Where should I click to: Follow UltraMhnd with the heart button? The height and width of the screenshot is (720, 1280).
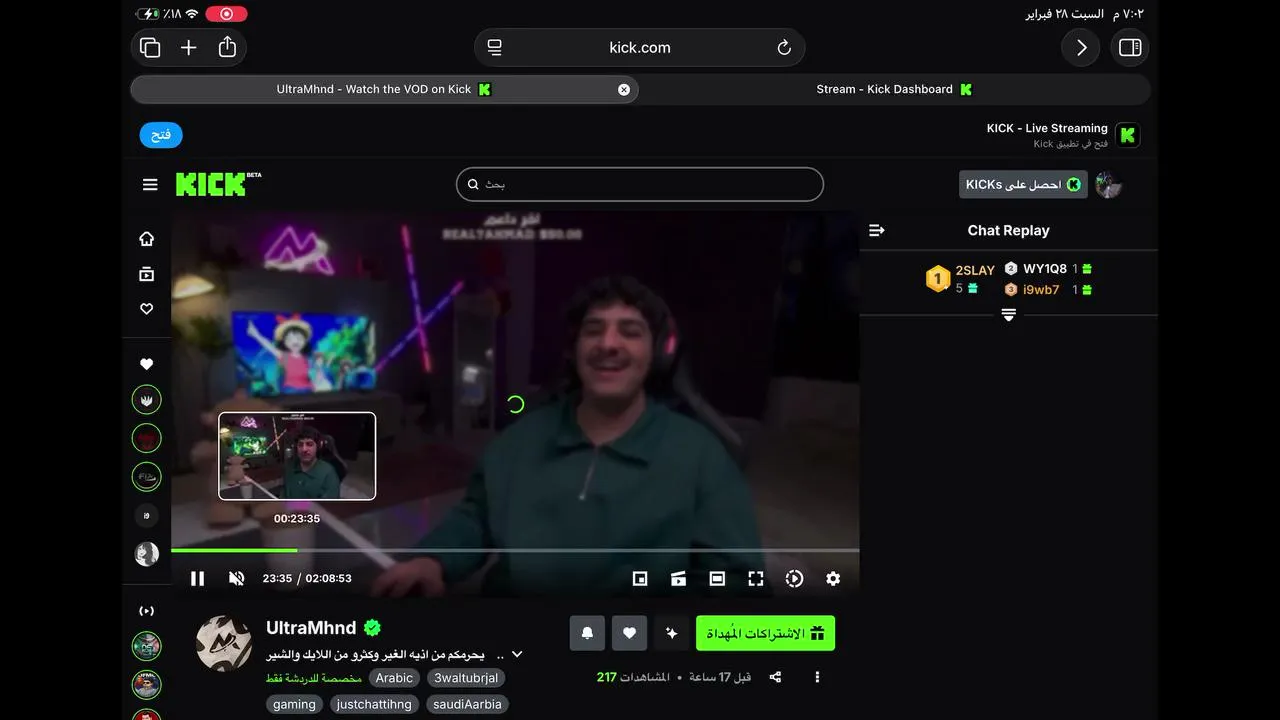(x=629, y=633)
